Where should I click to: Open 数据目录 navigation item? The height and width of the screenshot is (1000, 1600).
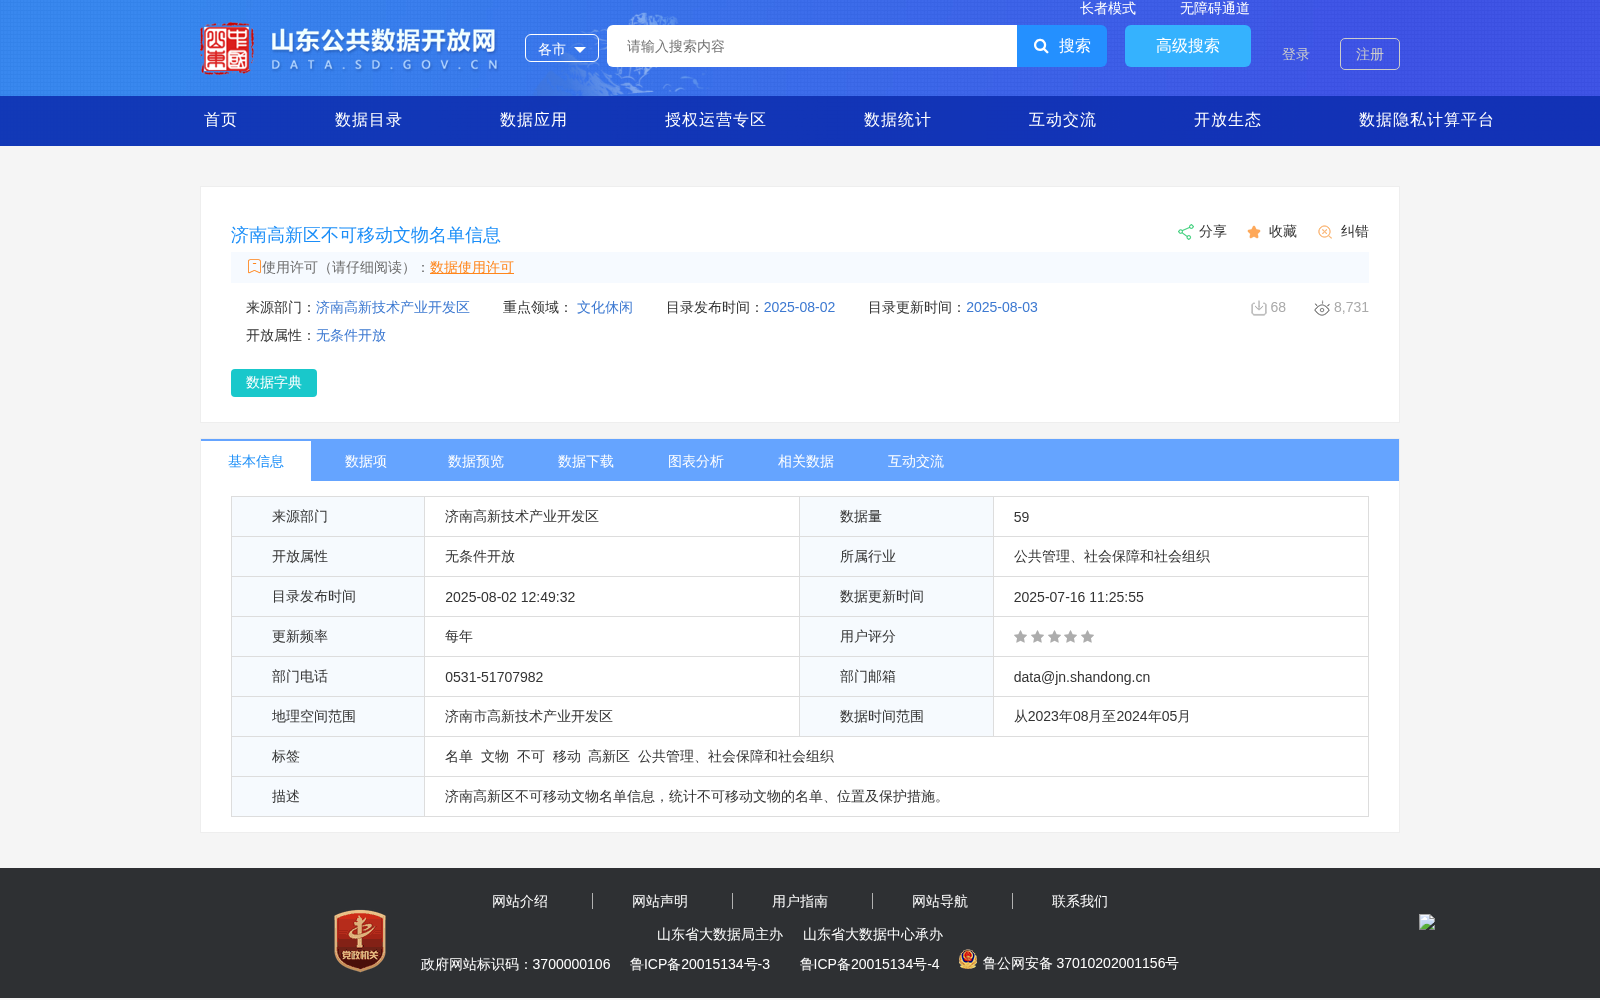[369, 120]
